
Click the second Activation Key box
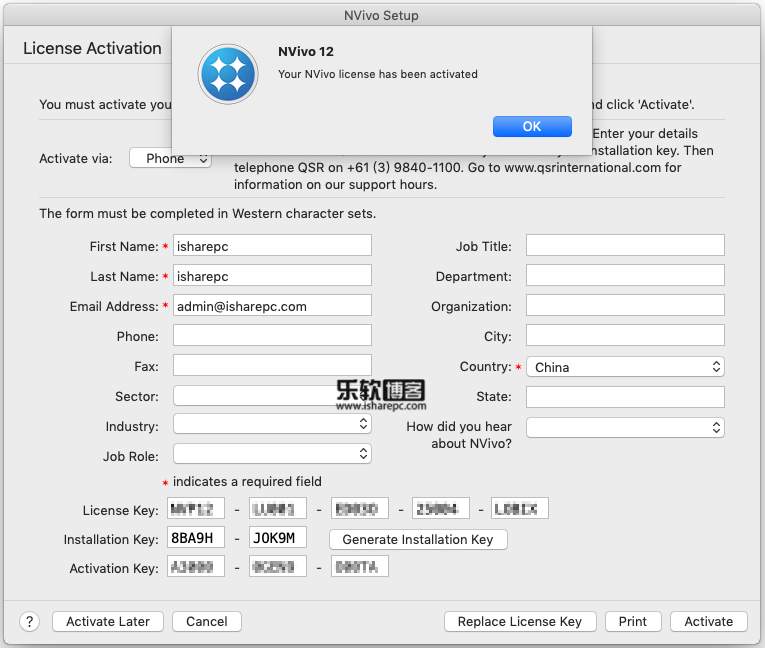(x=278, y=567)
